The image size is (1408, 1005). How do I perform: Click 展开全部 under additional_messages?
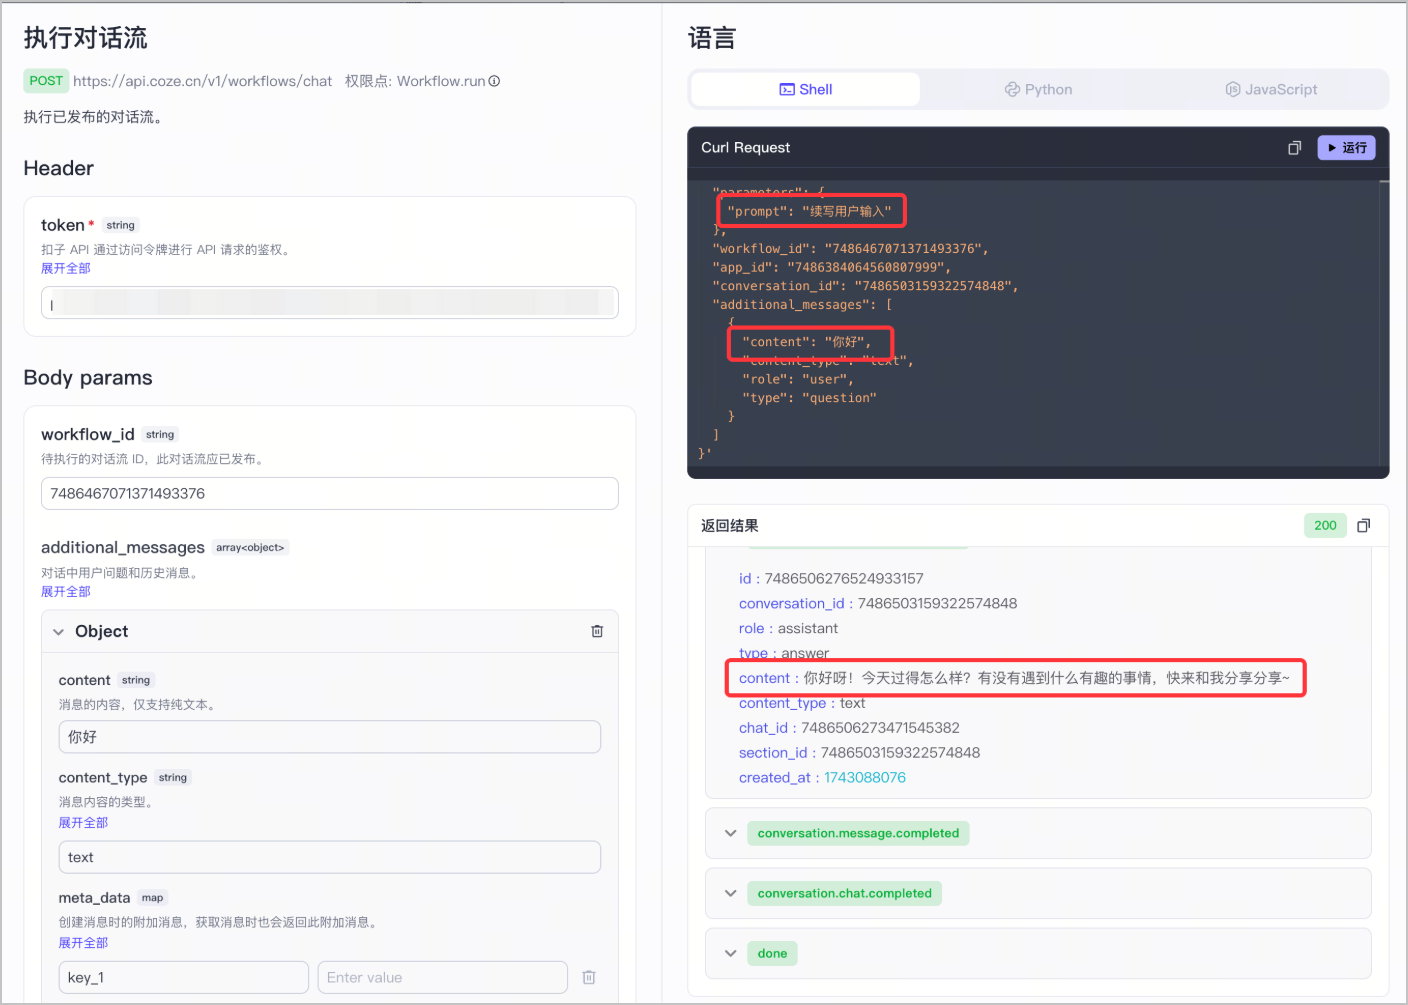[x=66, y=591]
